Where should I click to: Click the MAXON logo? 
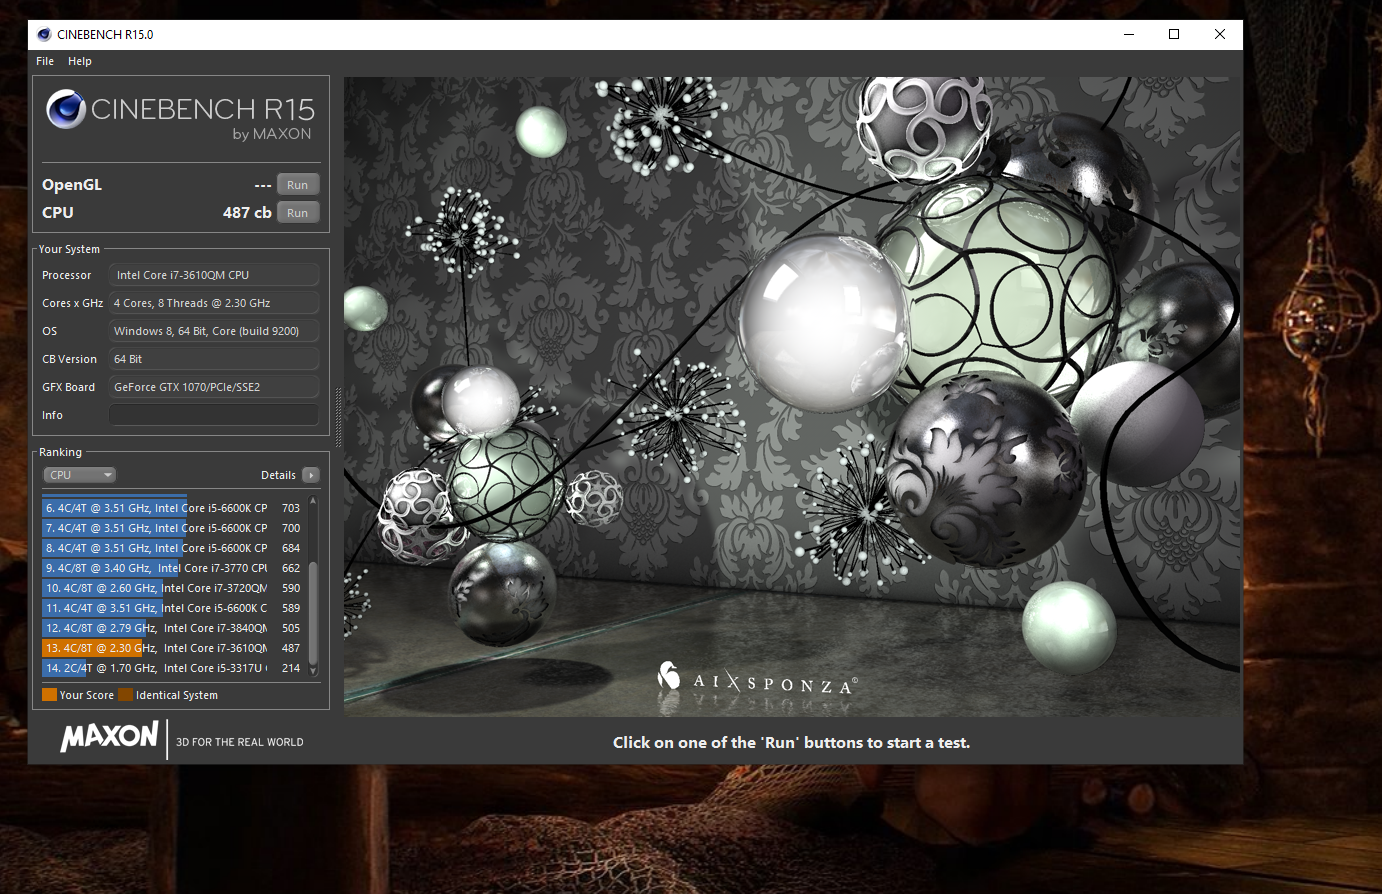pos(109,737)
